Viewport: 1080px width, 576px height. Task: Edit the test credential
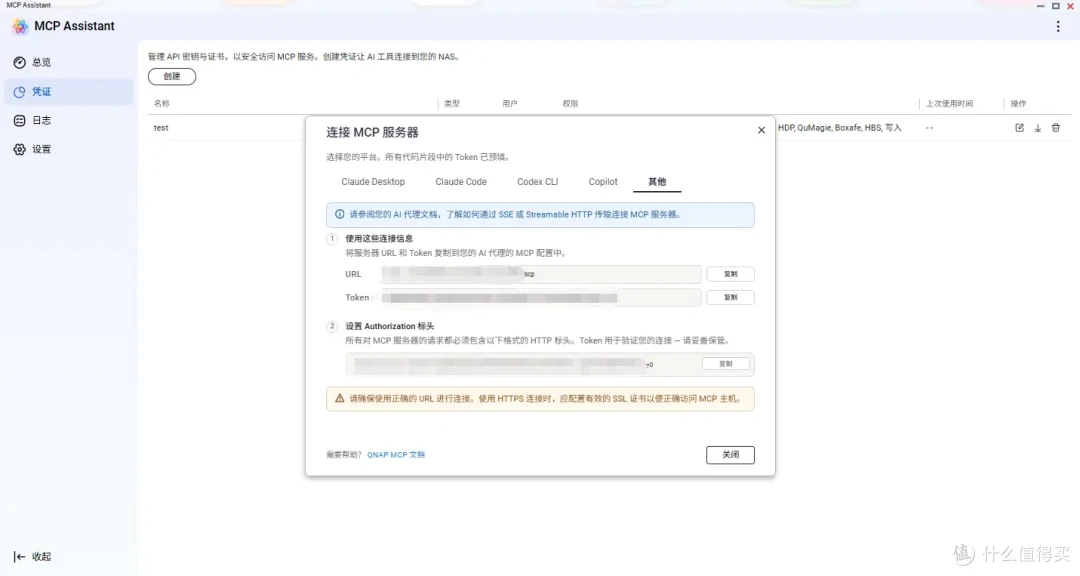coord(1019,127)
